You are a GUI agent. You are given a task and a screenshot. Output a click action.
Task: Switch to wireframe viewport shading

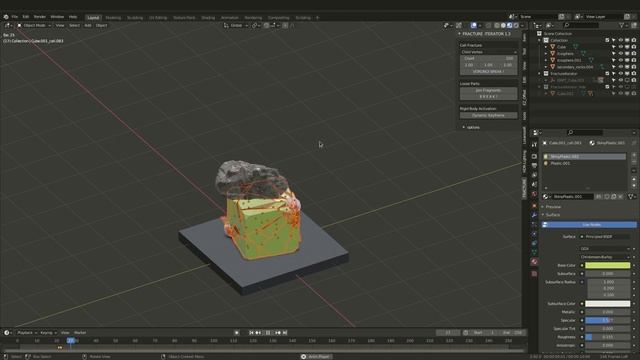(x=497, y=25)
